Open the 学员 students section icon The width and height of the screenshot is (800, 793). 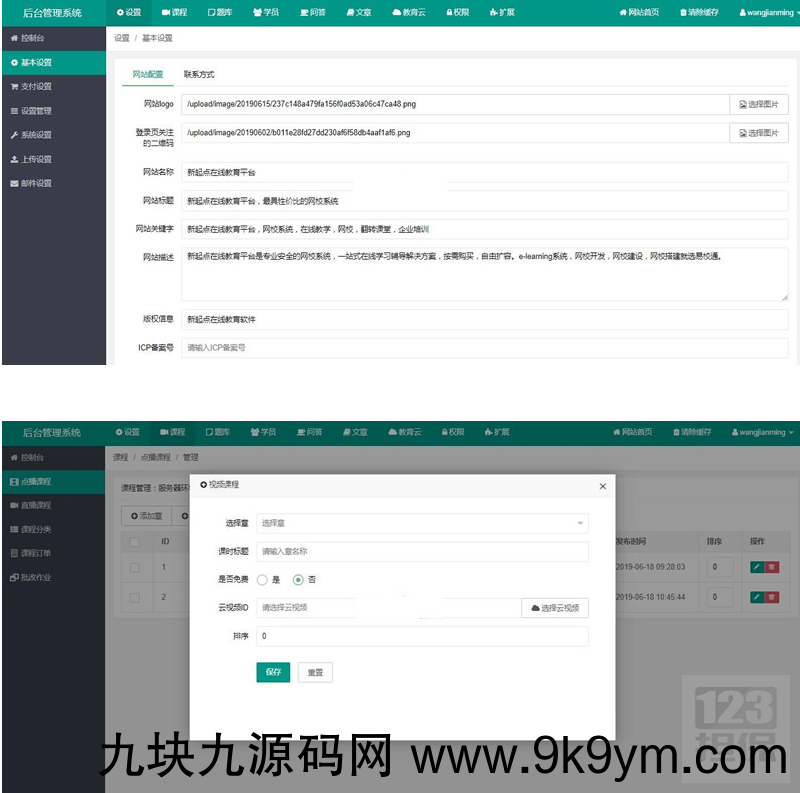point(257,13)
